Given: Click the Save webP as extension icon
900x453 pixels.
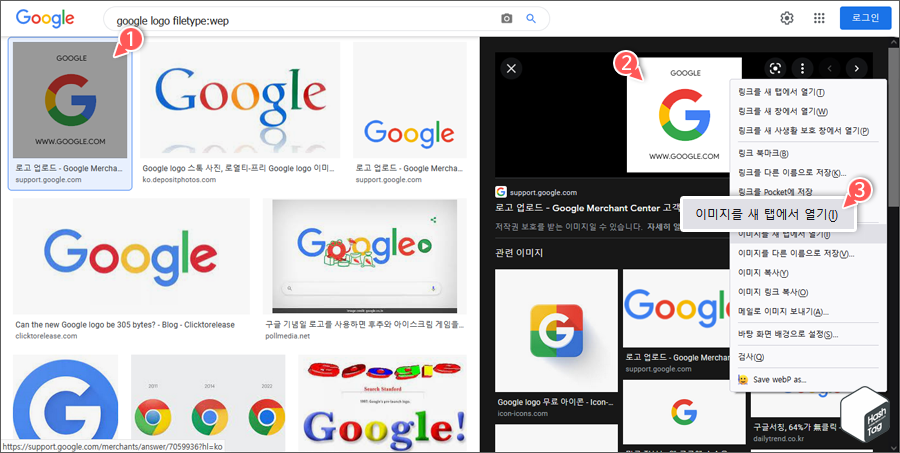Looking at the screenshot, I should tap(743, 380).
